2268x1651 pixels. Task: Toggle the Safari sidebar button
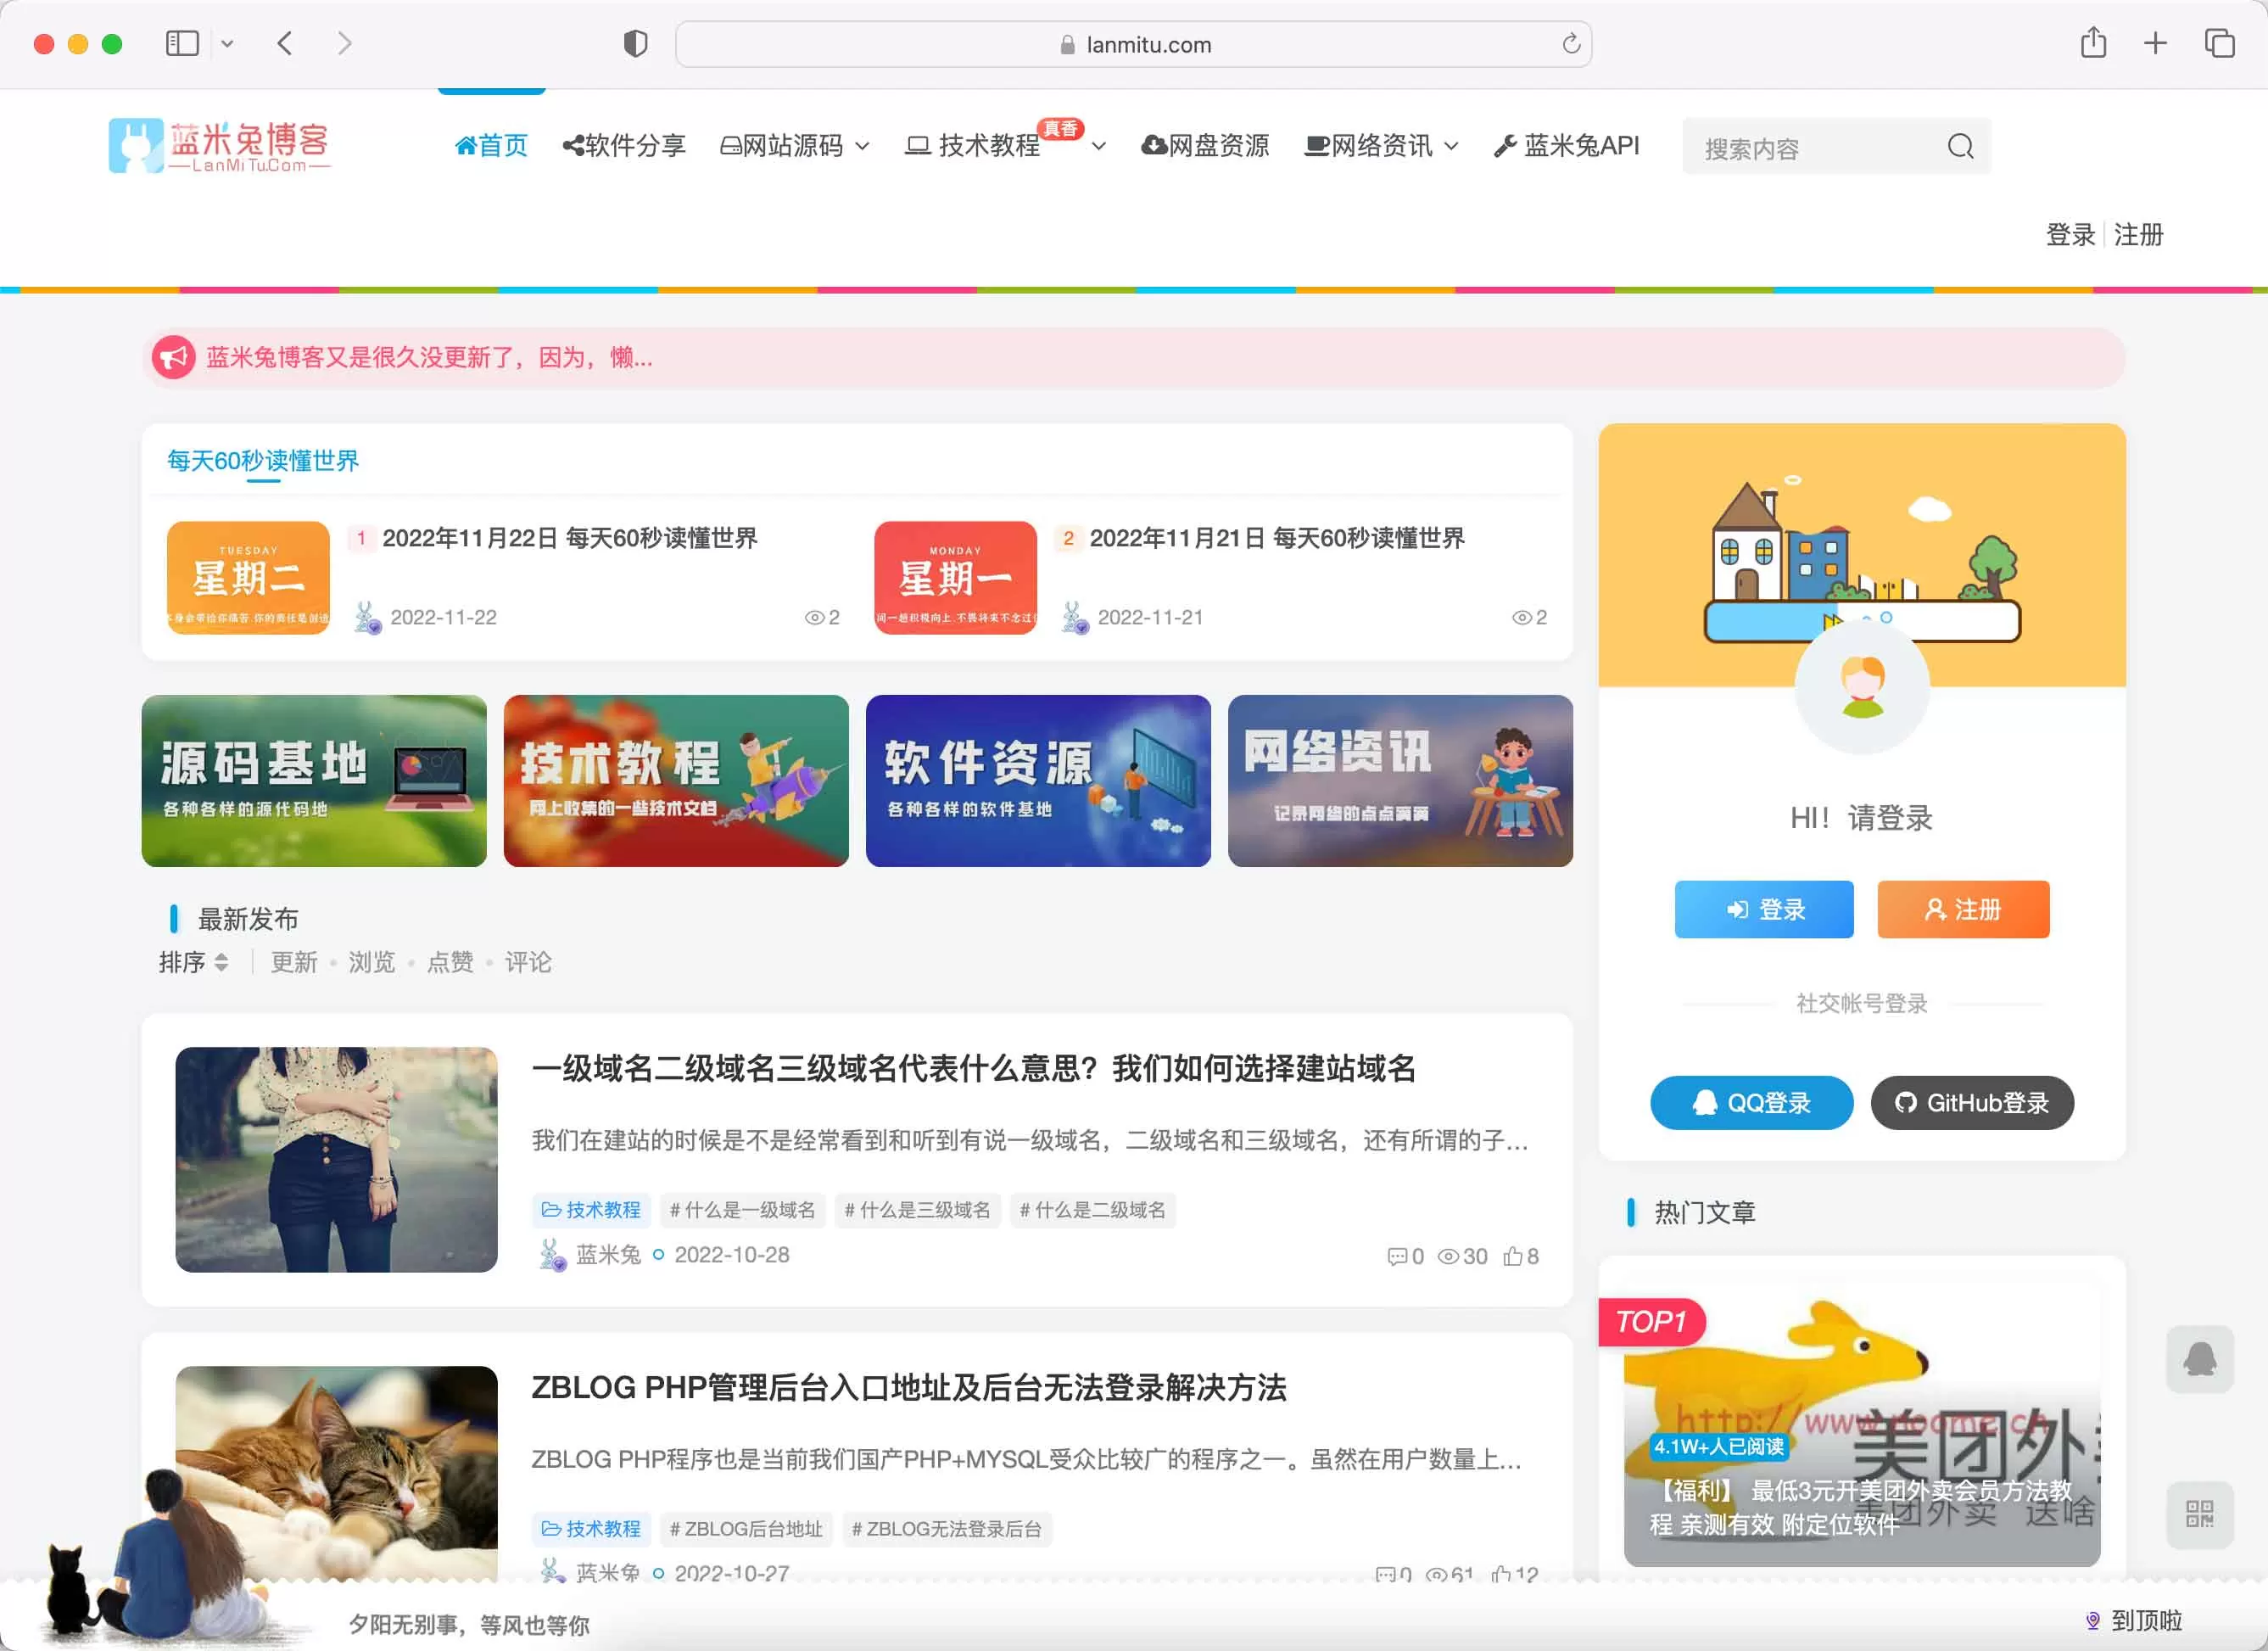pos(182,44)
